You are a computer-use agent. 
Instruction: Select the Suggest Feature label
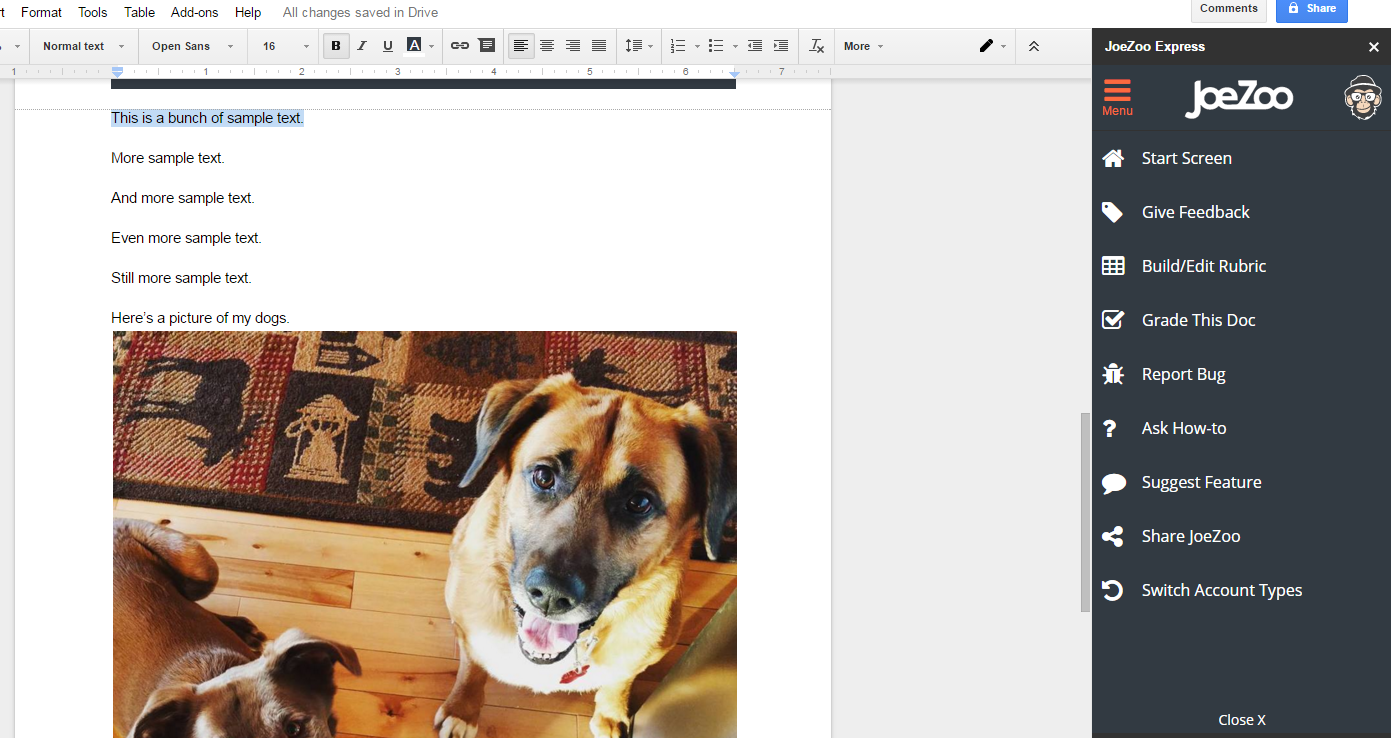(1202, 482)
